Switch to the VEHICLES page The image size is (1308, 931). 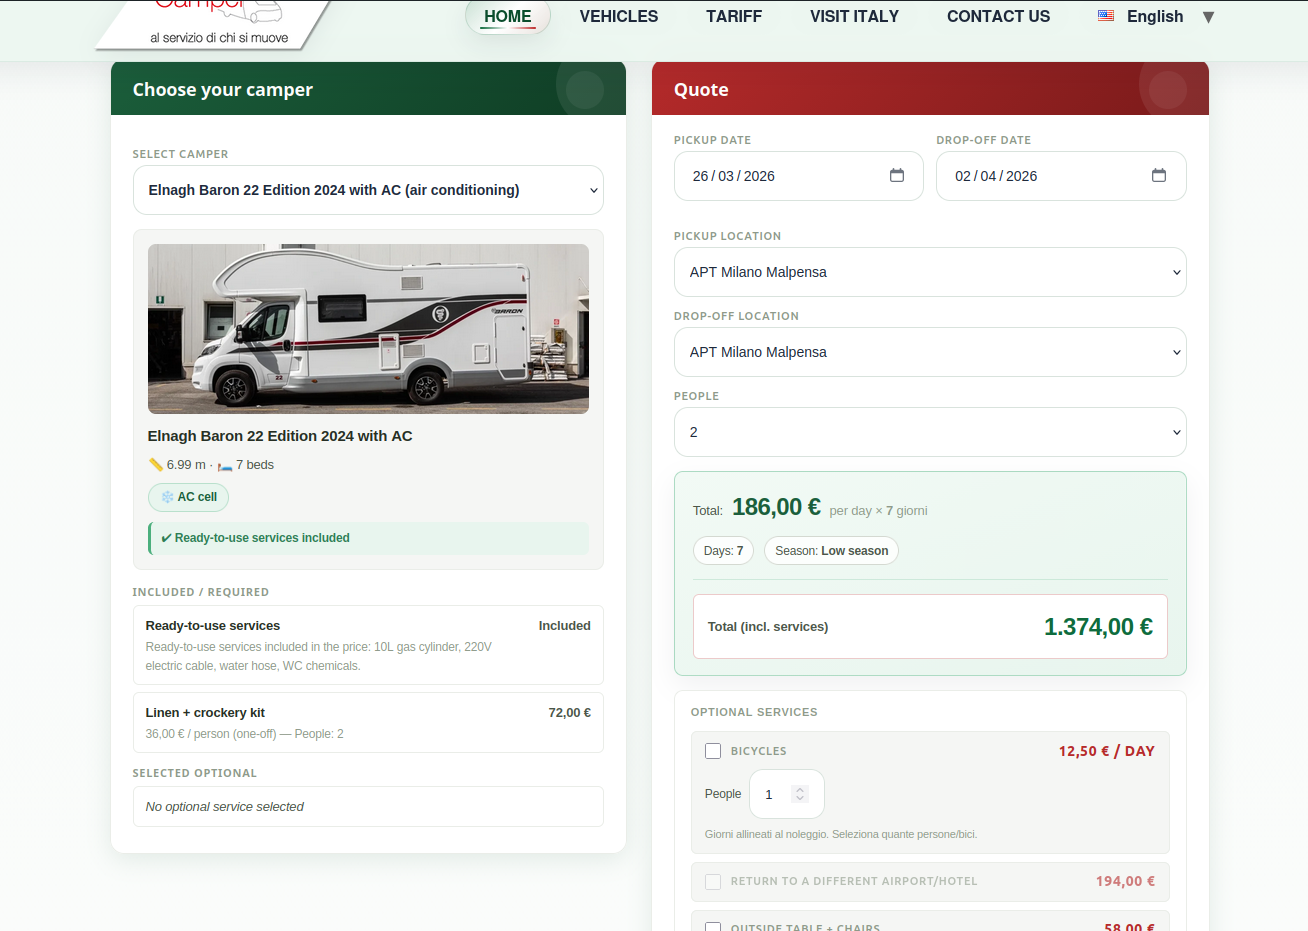click(x=618, y=16)
